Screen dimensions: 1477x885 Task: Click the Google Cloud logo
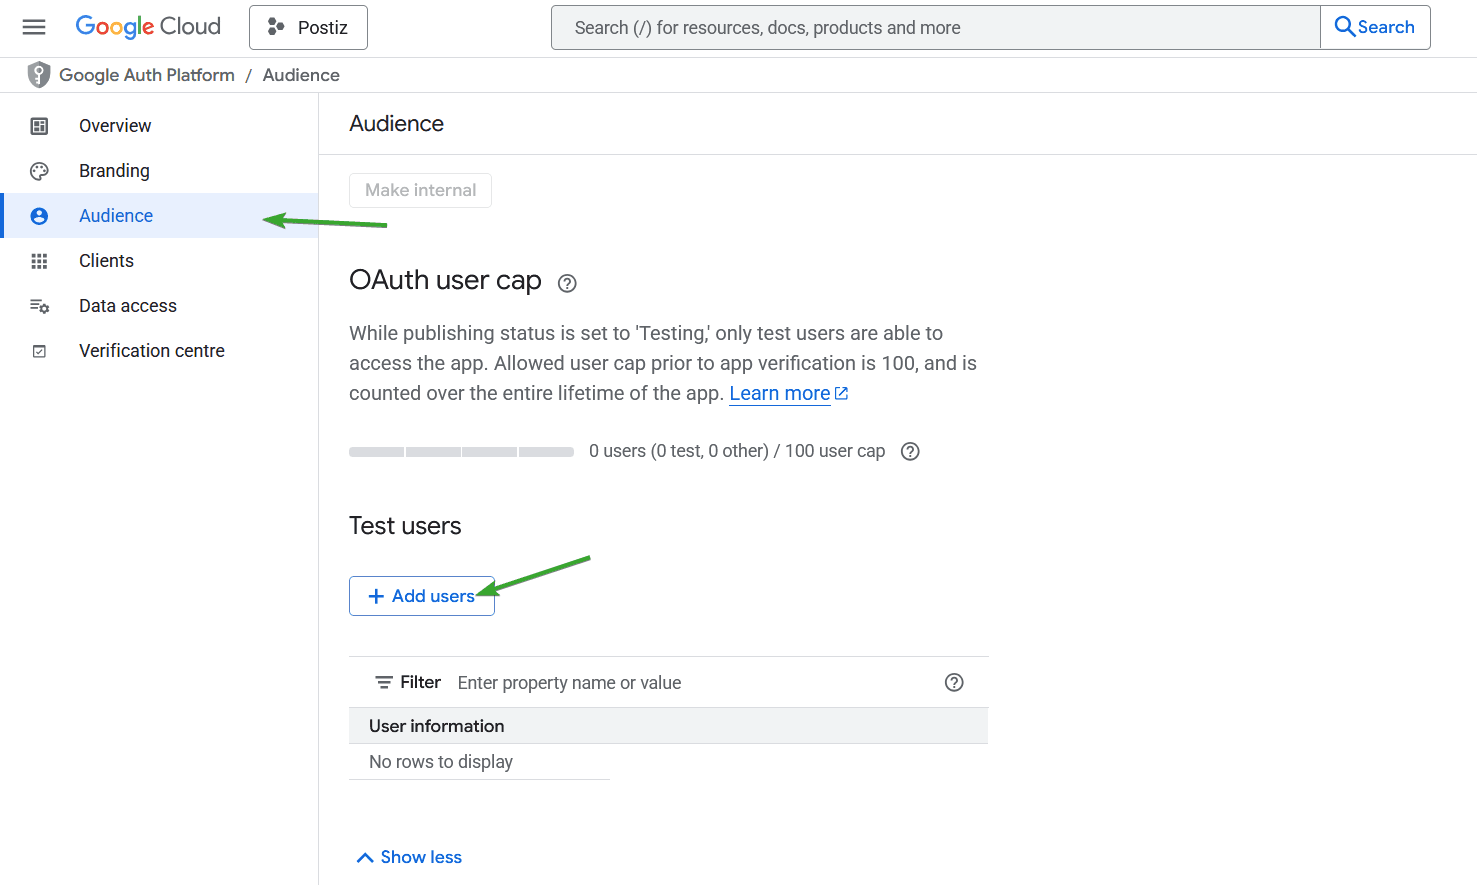[148, 27]
